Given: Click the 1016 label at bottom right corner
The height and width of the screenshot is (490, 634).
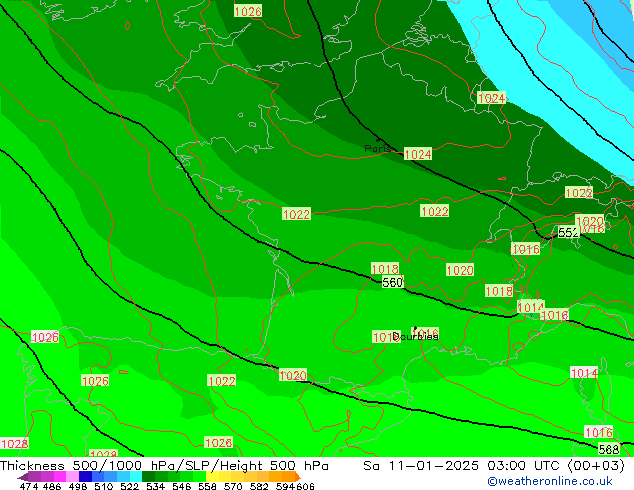Looking at the screenshot, I should coord(598,432).
